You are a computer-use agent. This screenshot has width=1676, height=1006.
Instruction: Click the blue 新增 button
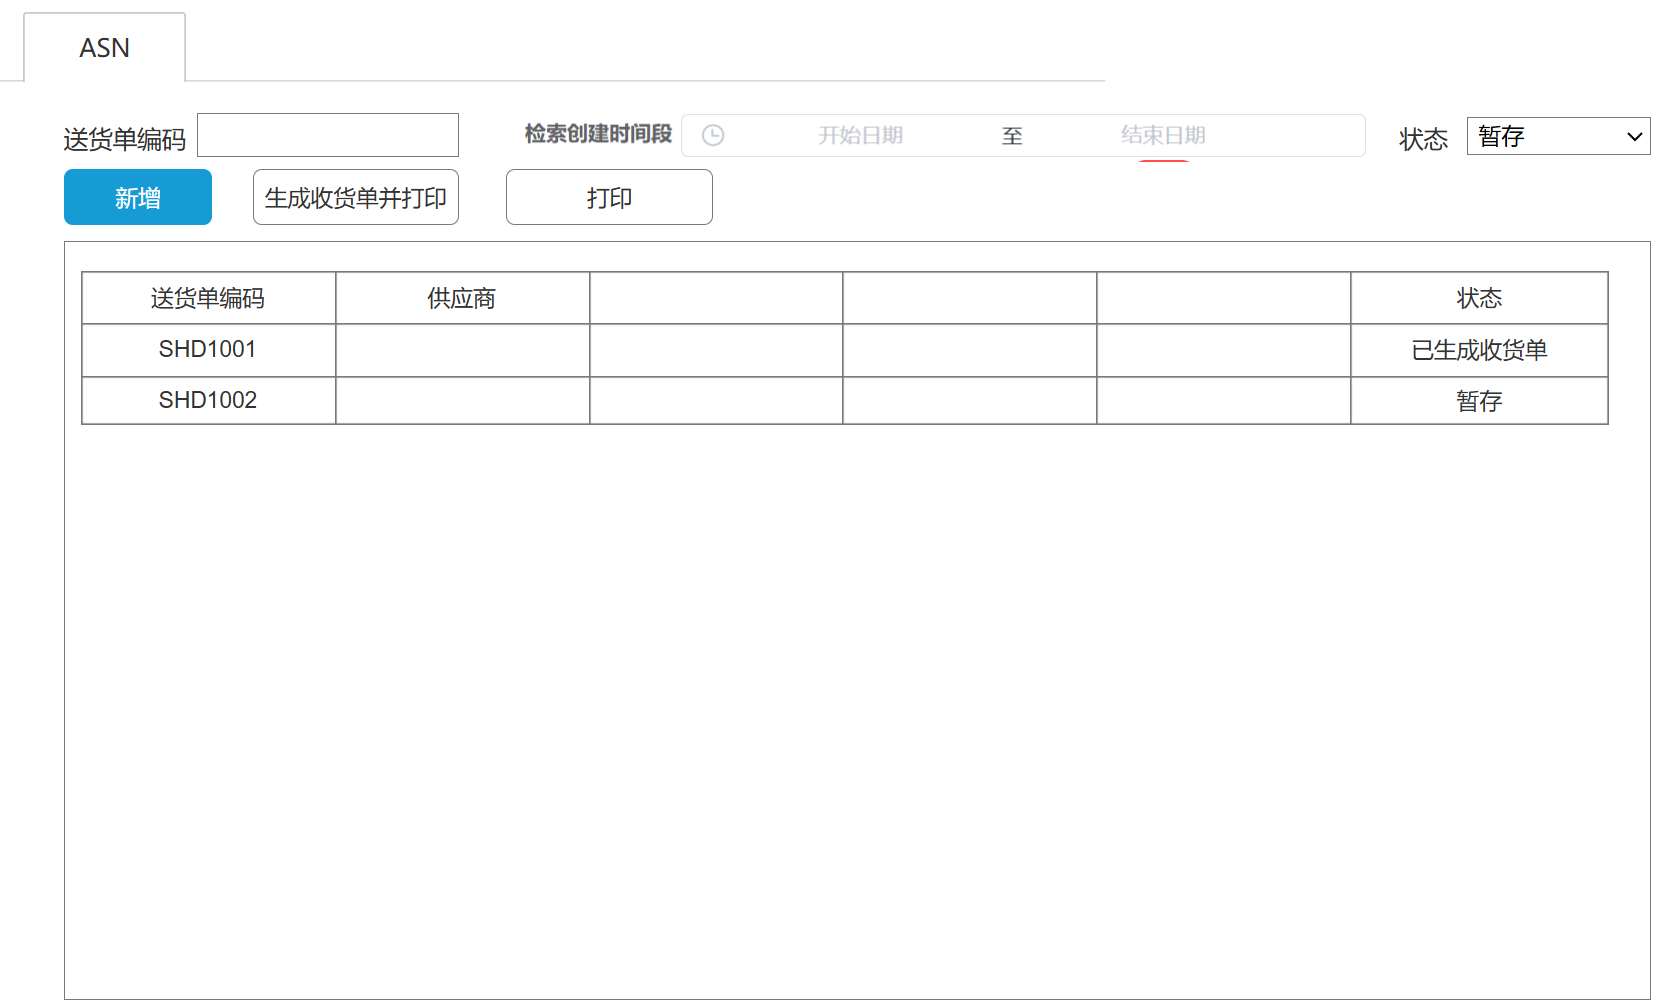pyautogui.click(x=138, y=197)
